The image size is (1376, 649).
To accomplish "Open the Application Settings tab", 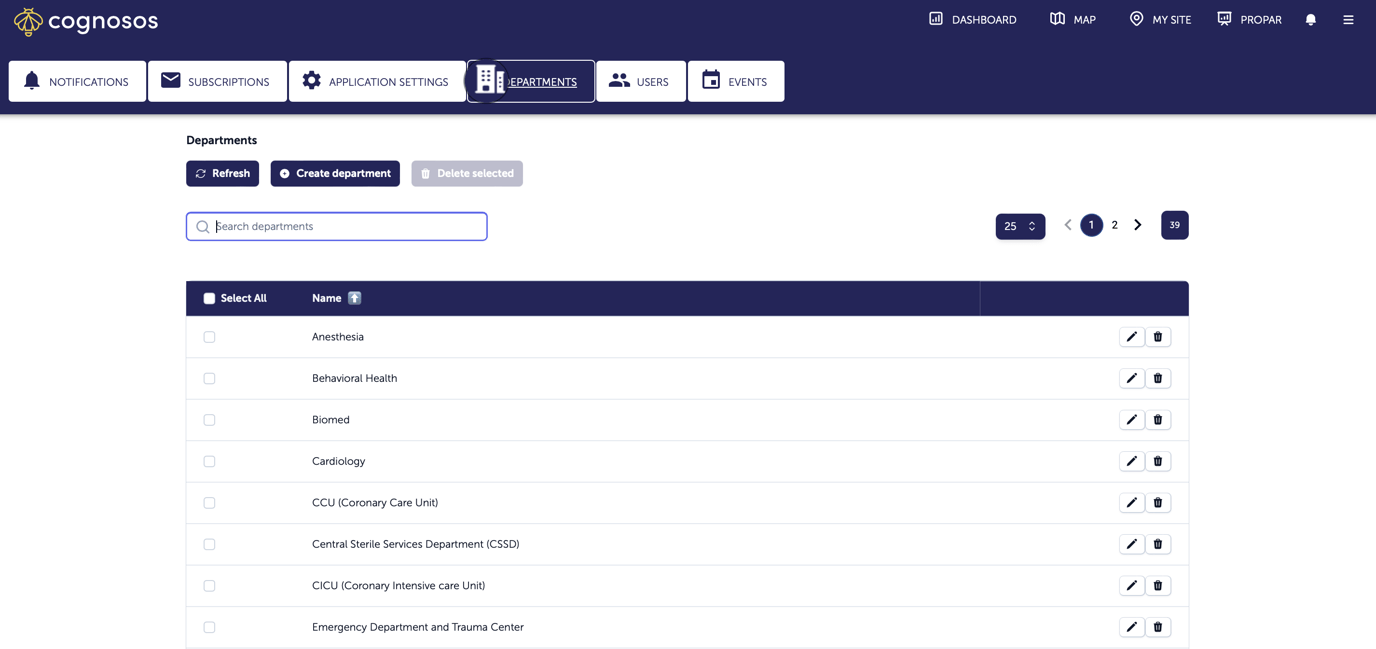I will 377,81.
